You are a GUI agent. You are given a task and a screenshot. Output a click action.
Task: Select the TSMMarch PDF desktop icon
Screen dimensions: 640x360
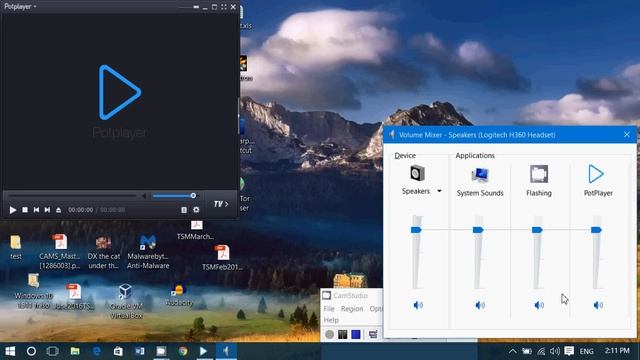pos(196,230)
